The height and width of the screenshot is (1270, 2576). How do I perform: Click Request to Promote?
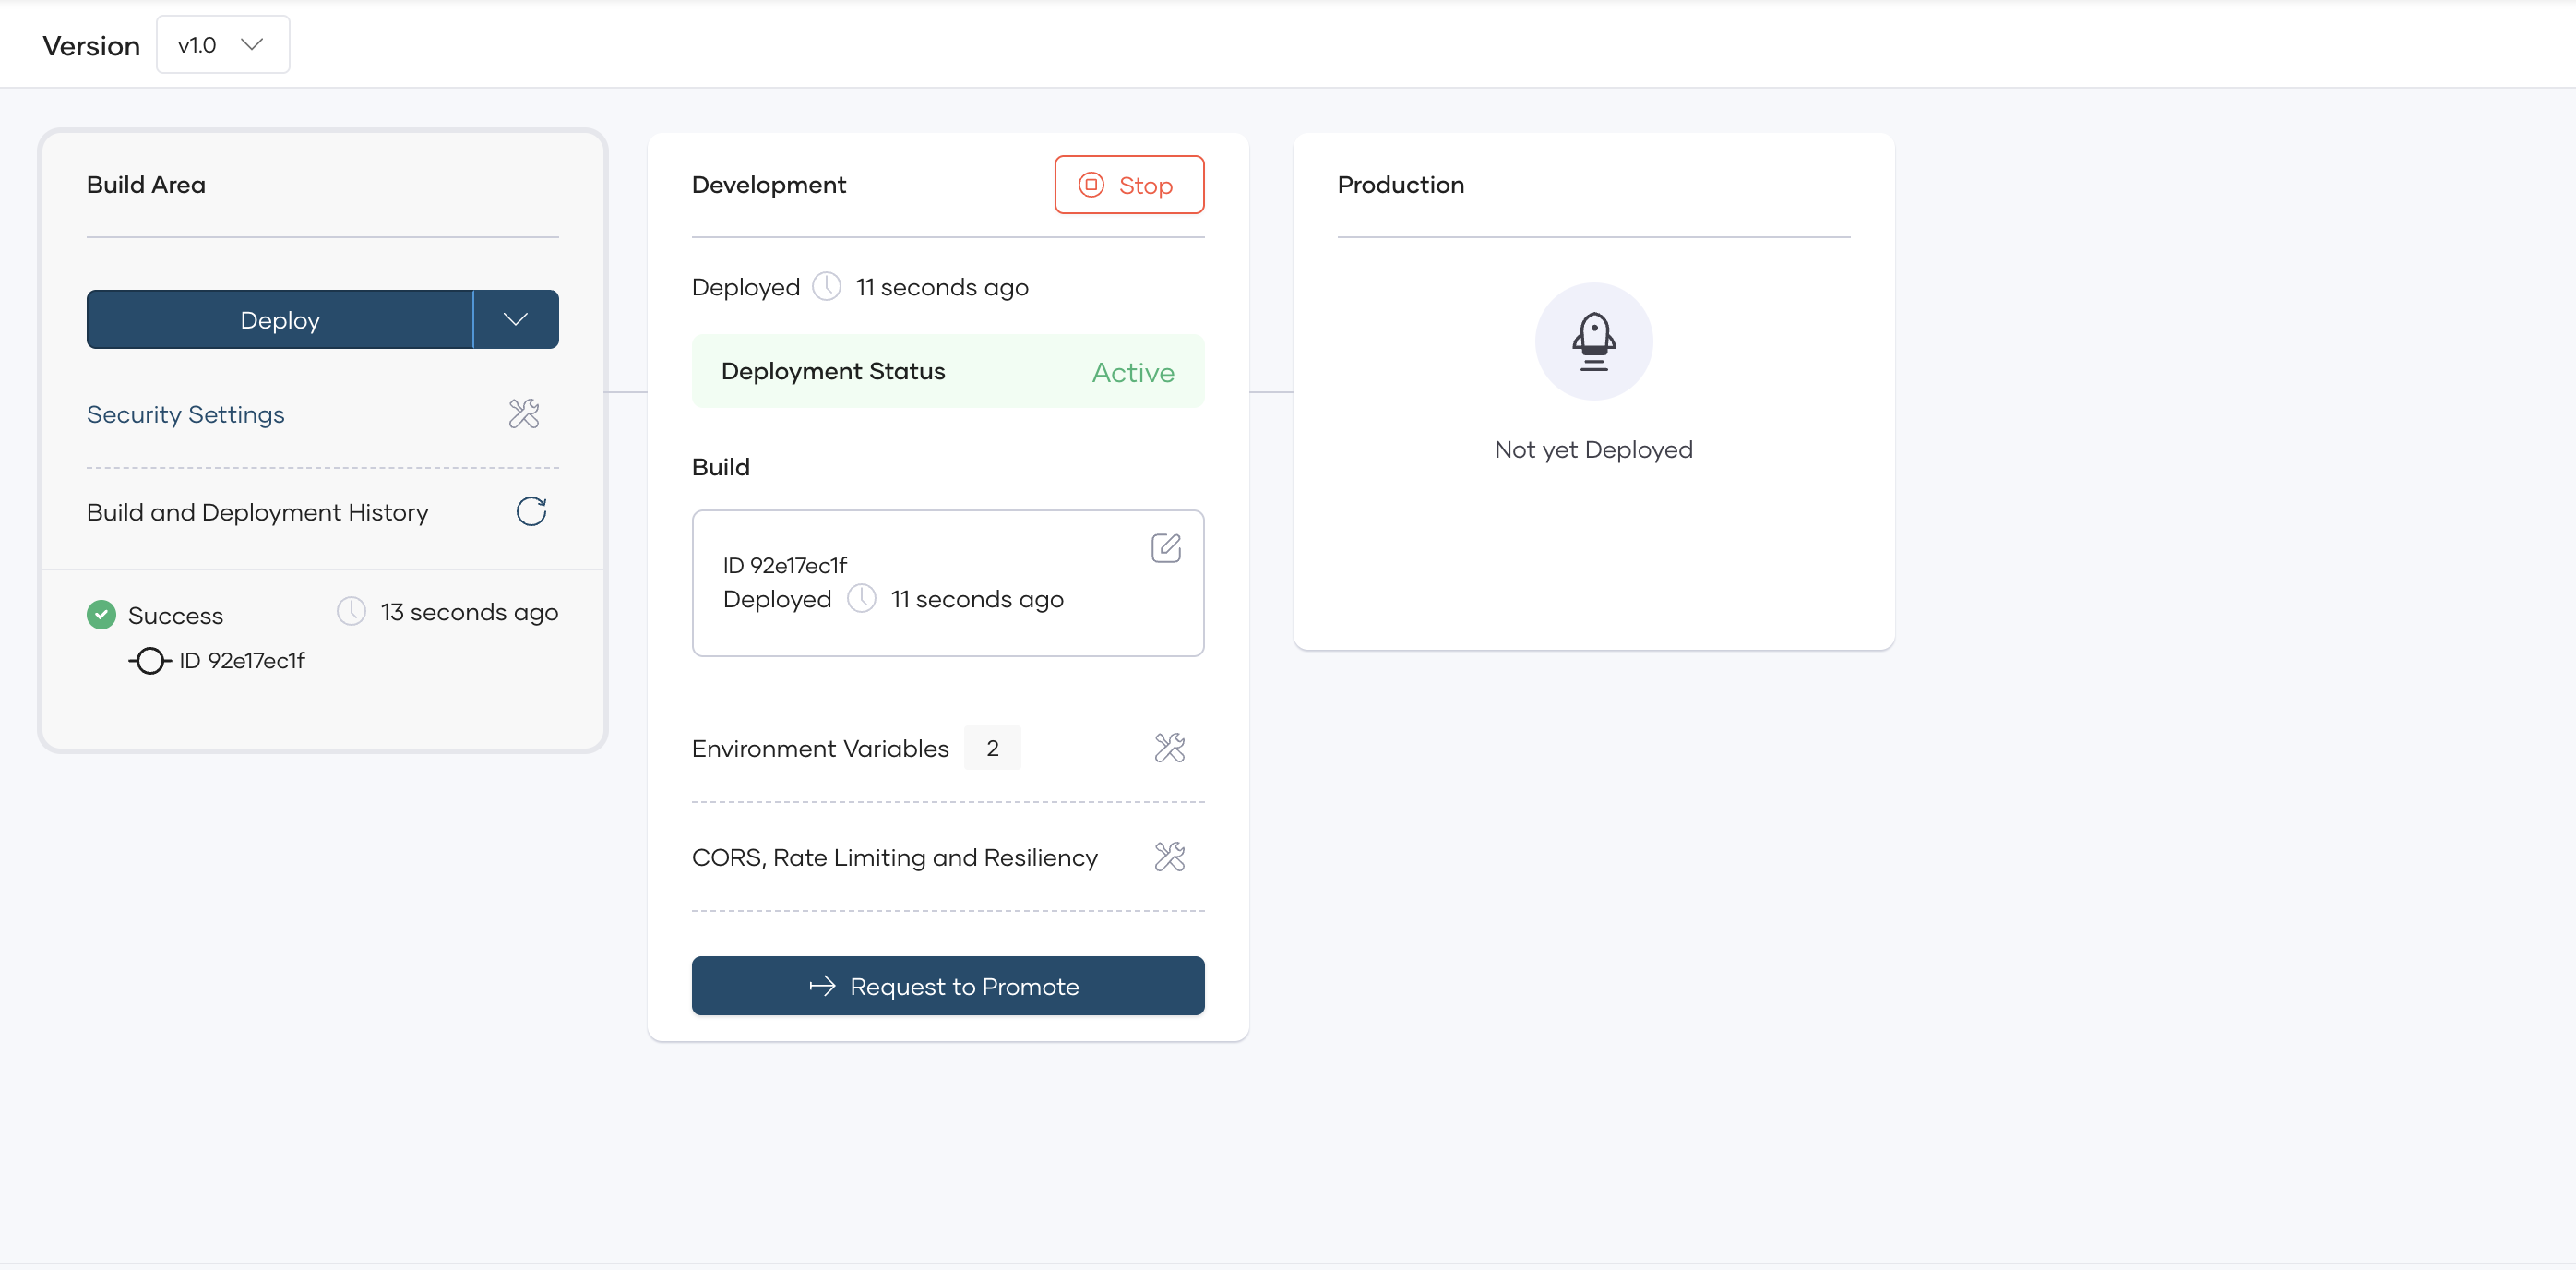click(947, 986)
